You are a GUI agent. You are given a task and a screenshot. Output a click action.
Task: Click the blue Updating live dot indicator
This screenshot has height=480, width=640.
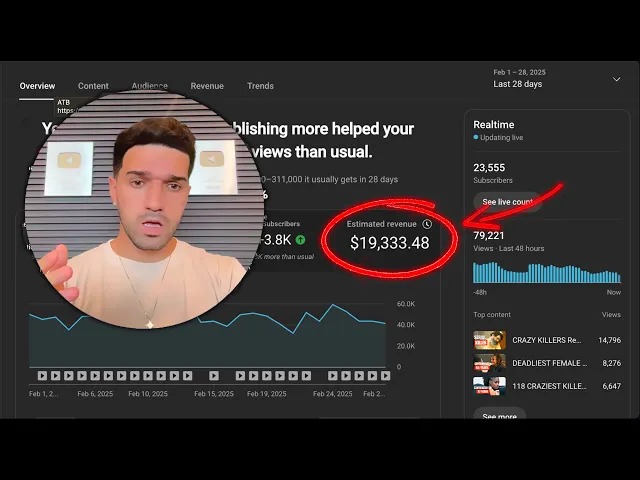pyautogui.click(x=476, y=137)
